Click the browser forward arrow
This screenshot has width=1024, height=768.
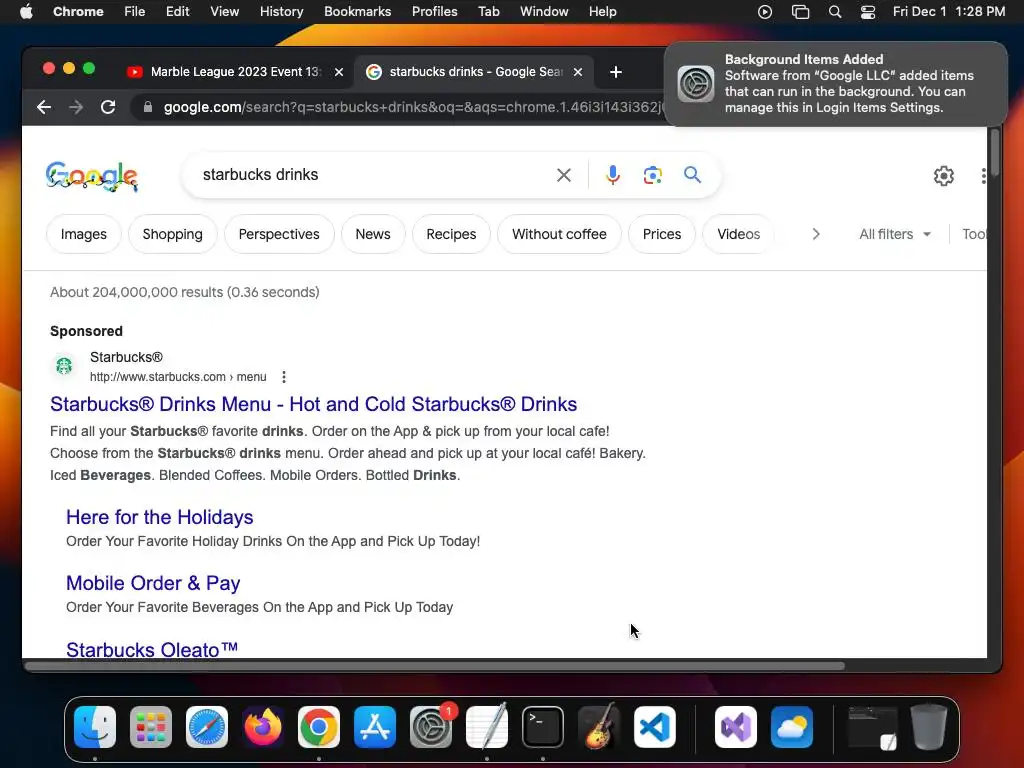point(76,107)
